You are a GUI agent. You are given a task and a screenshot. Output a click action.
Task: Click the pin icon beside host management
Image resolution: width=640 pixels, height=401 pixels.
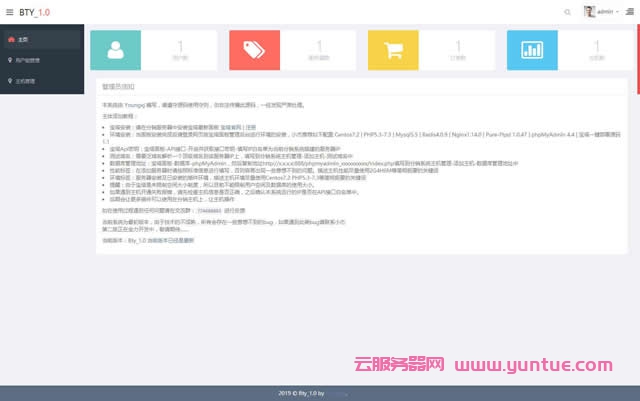[x=9, y=81]
